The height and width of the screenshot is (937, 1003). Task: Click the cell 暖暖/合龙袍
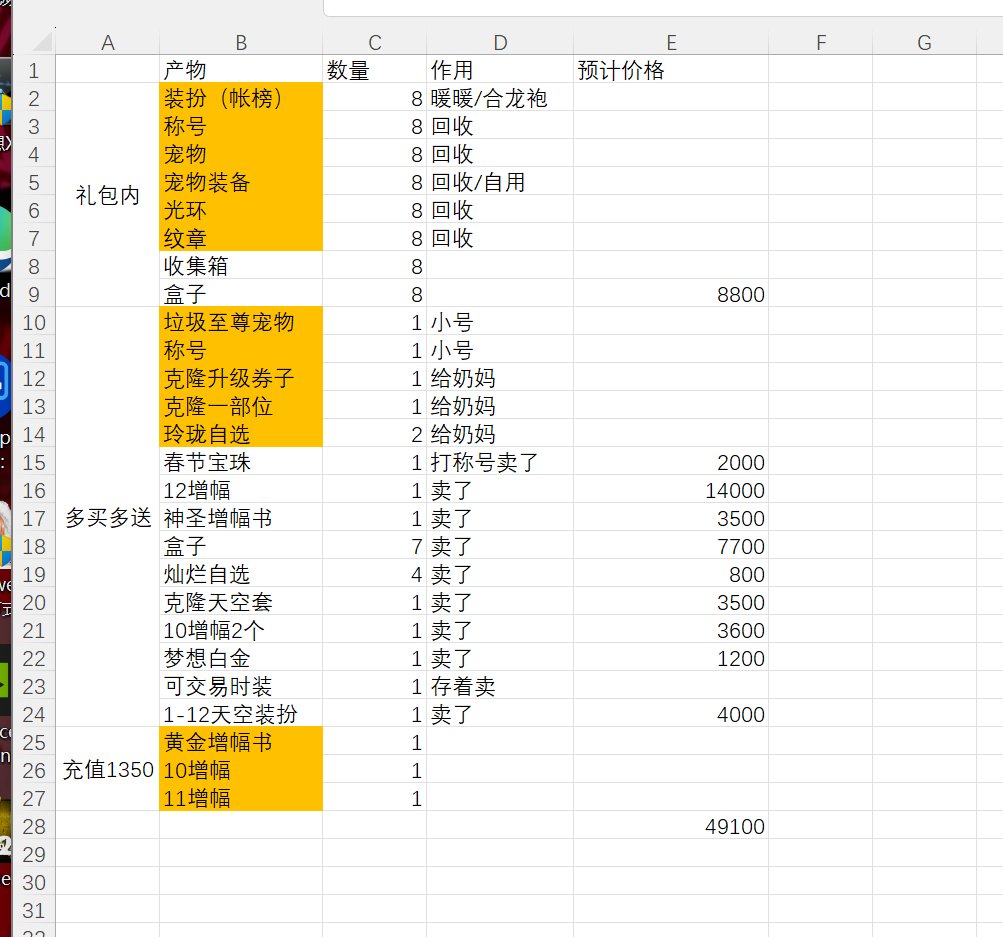point(500,98)
